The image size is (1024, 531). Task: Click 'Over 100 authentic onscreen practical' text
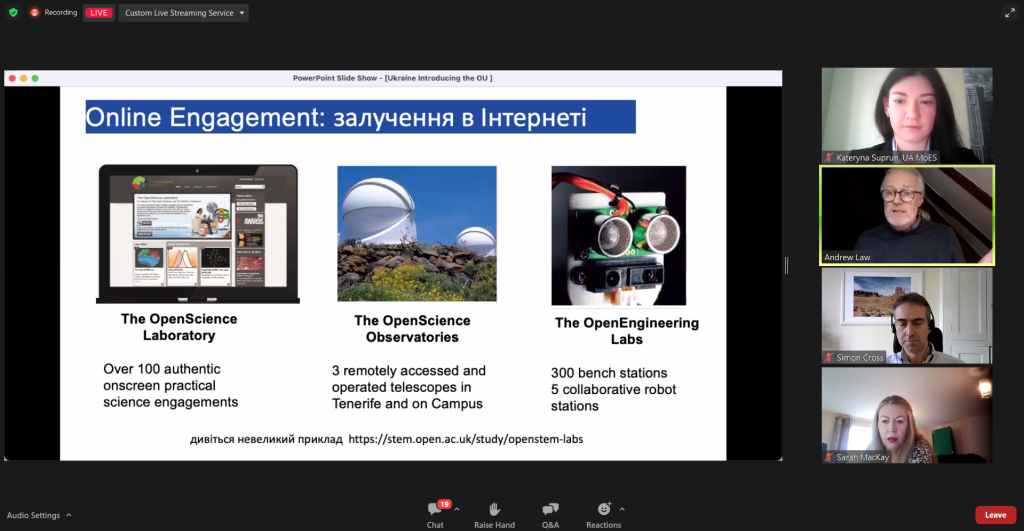tap(162, 377)
